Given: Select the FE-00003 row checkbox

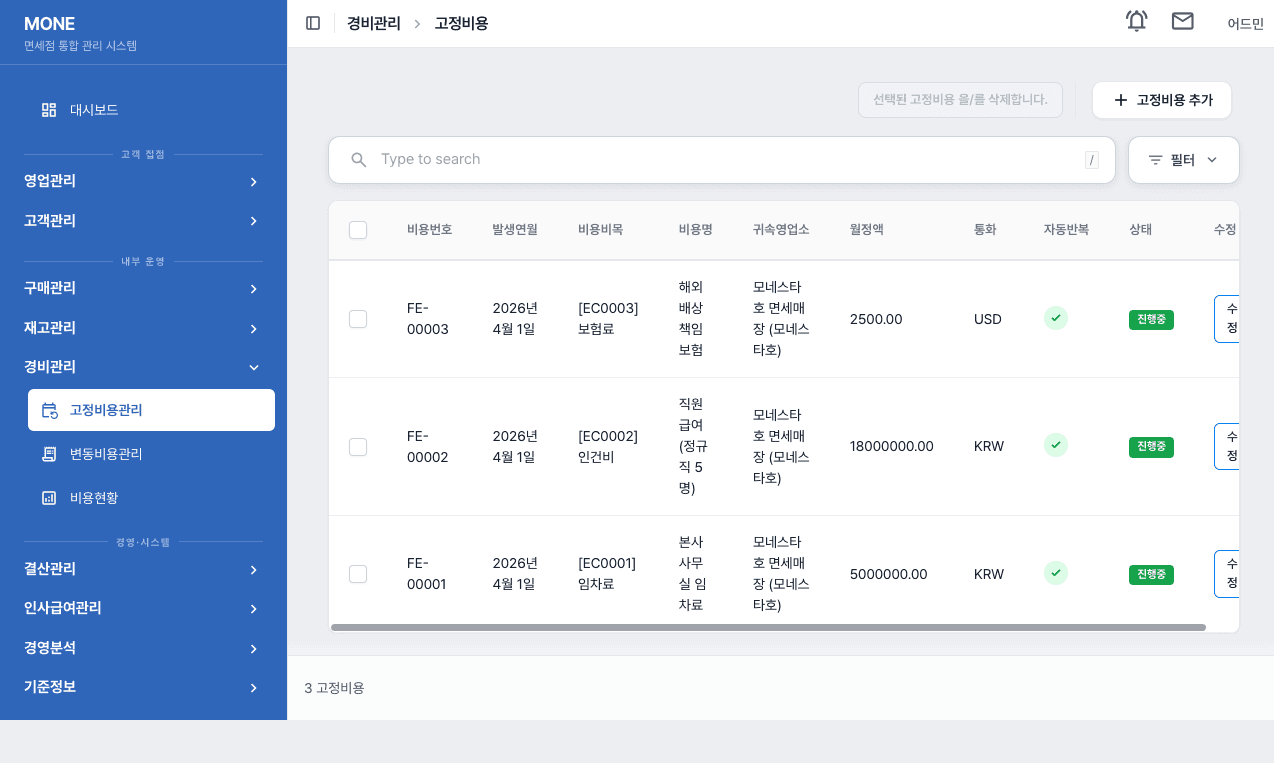Looking at the screenshot, I should coord(358,319).
